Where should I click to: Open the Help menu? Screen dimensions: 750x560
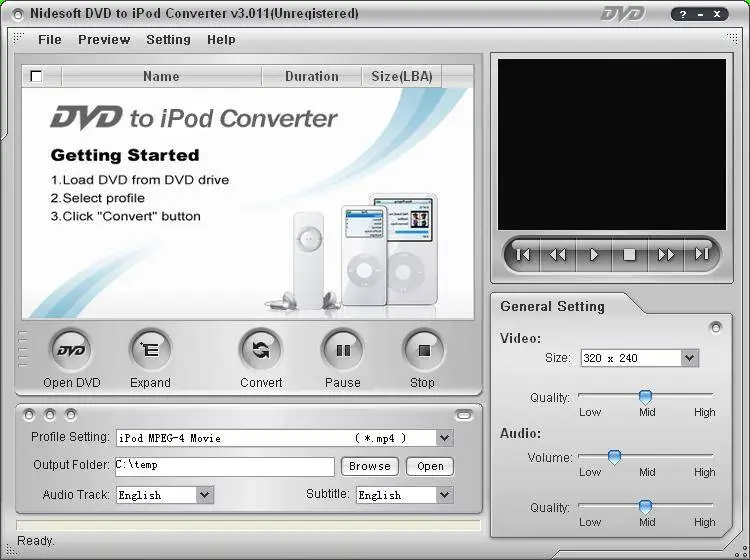click(221, 40)
